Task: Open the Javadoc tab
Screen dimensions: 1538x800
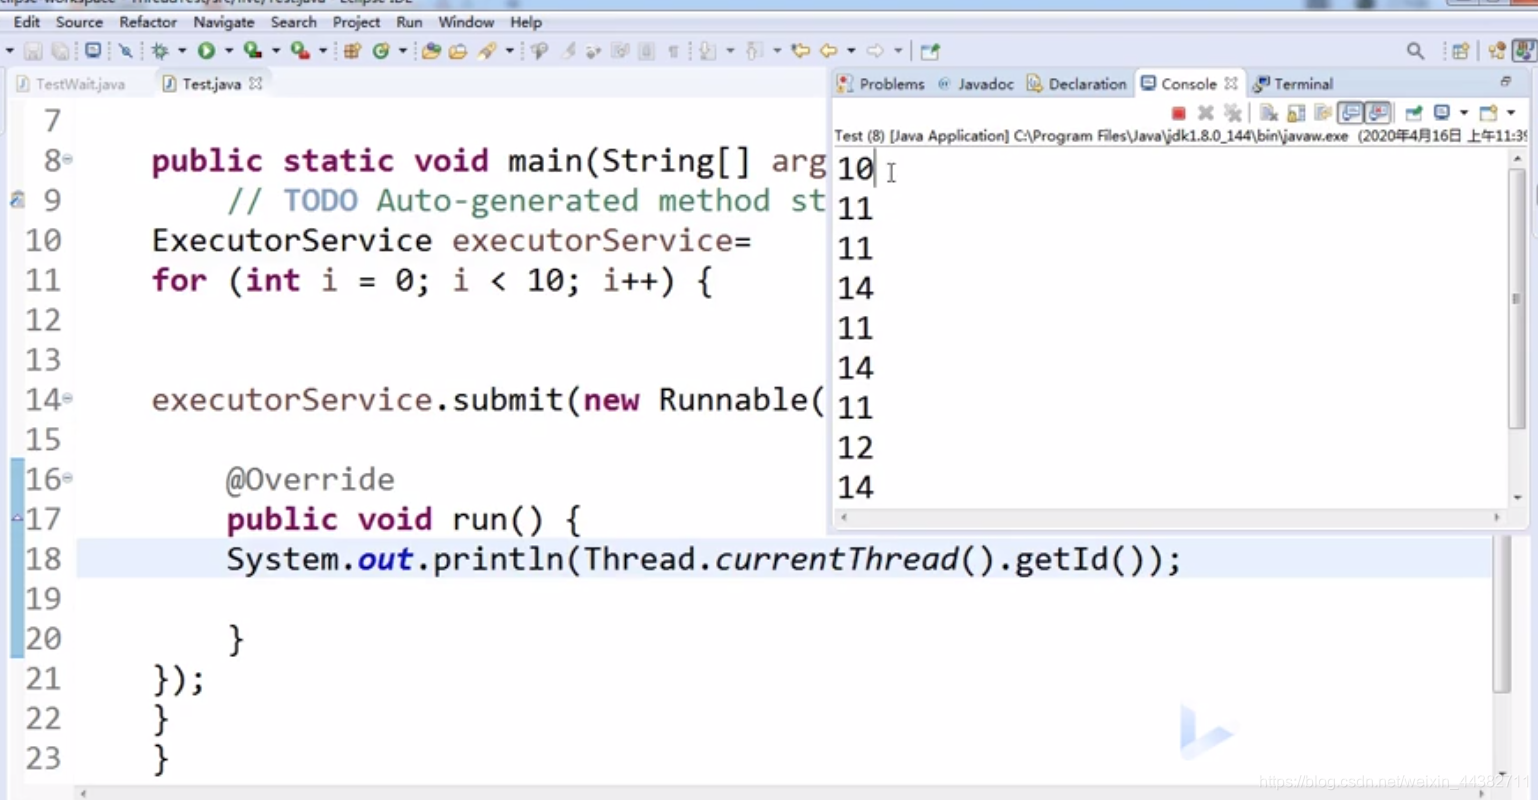Action: (x=976, y=84)
